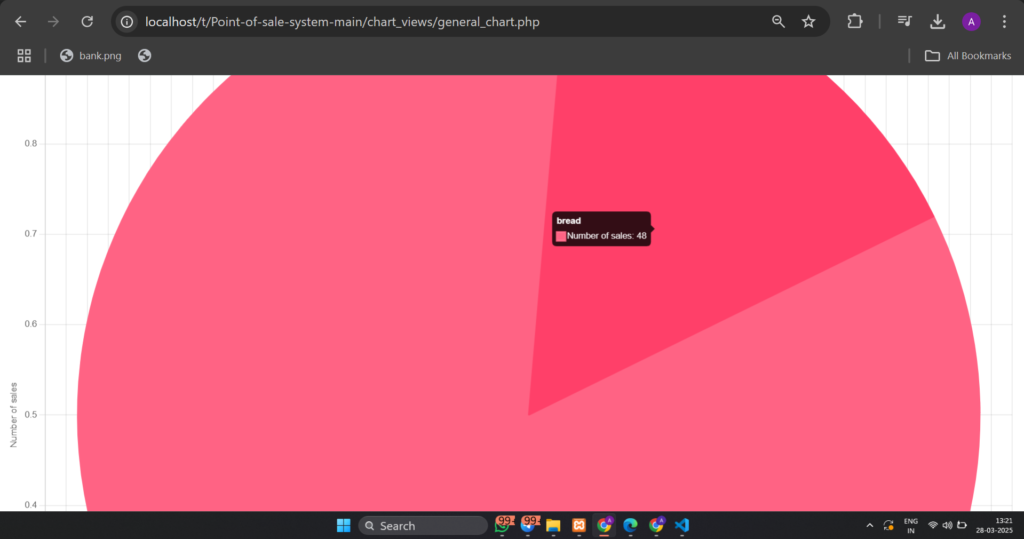Open Visual Studio Code from taskbar
Screen dimensions: 1024x539
[x=682, y=525]
